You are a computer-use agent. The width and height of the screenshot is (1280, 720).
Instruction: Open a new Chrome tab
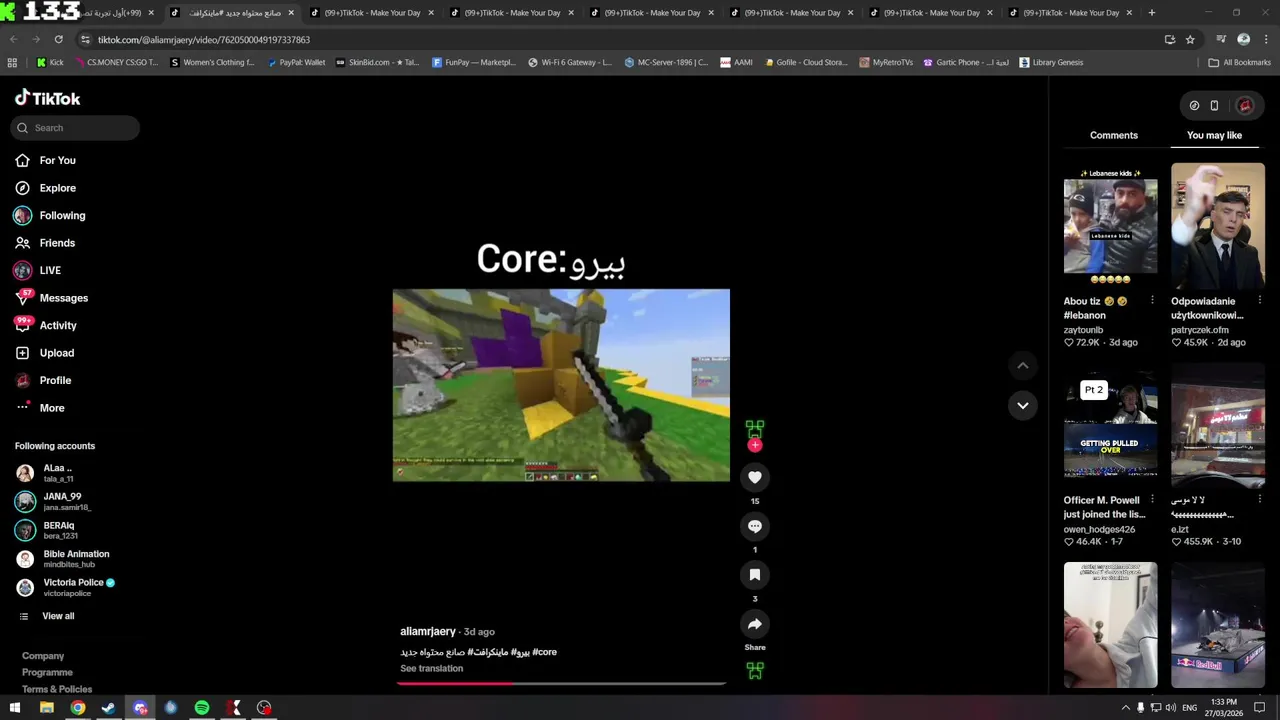(x=1151, y=13)
